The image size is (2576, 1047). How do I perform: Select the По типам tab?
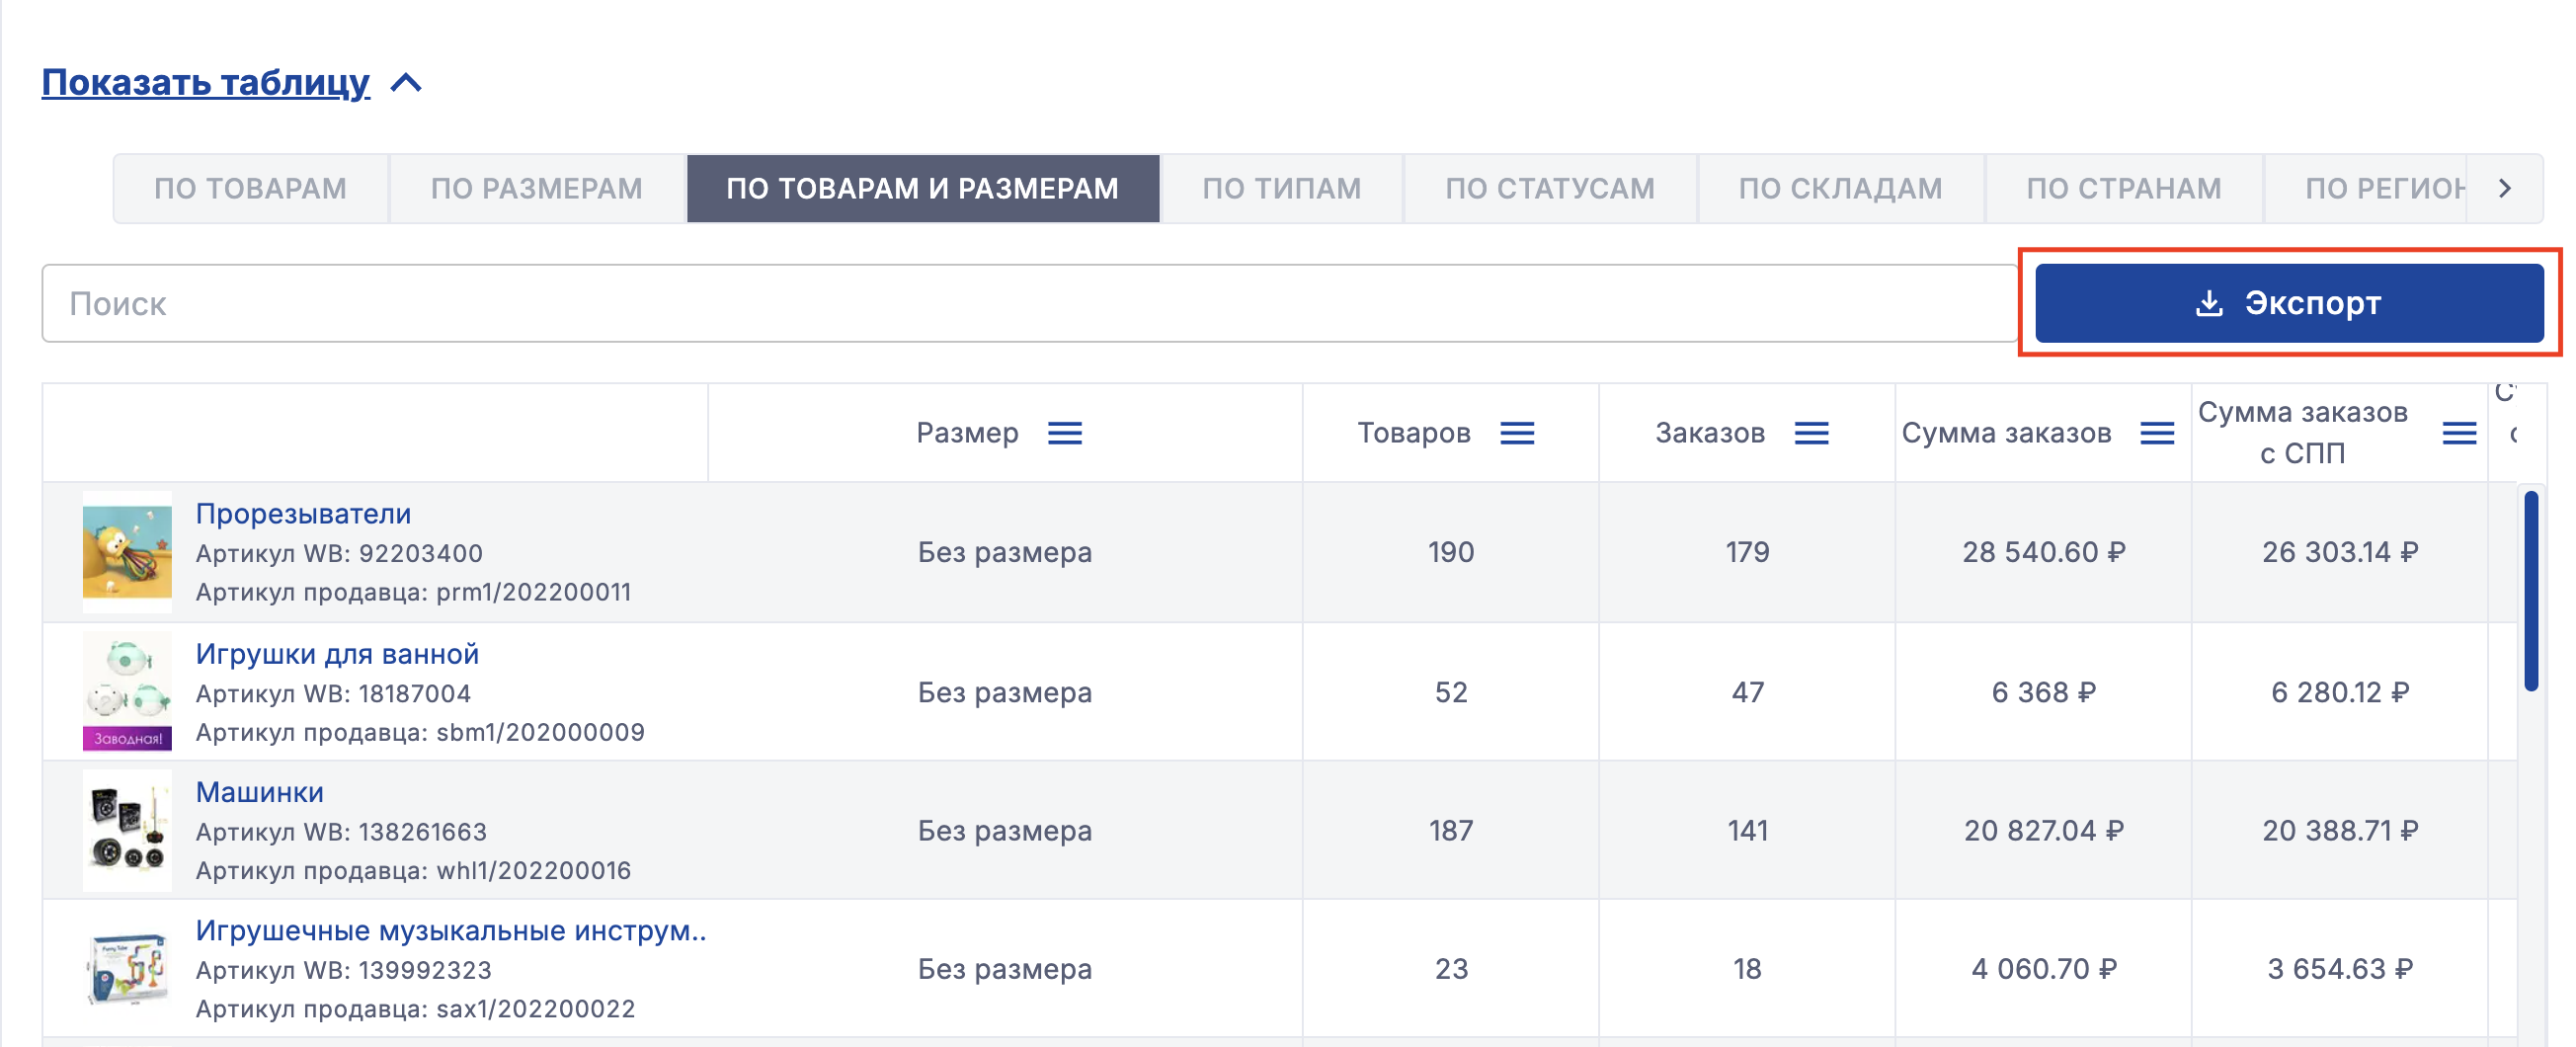[1281, 188]
